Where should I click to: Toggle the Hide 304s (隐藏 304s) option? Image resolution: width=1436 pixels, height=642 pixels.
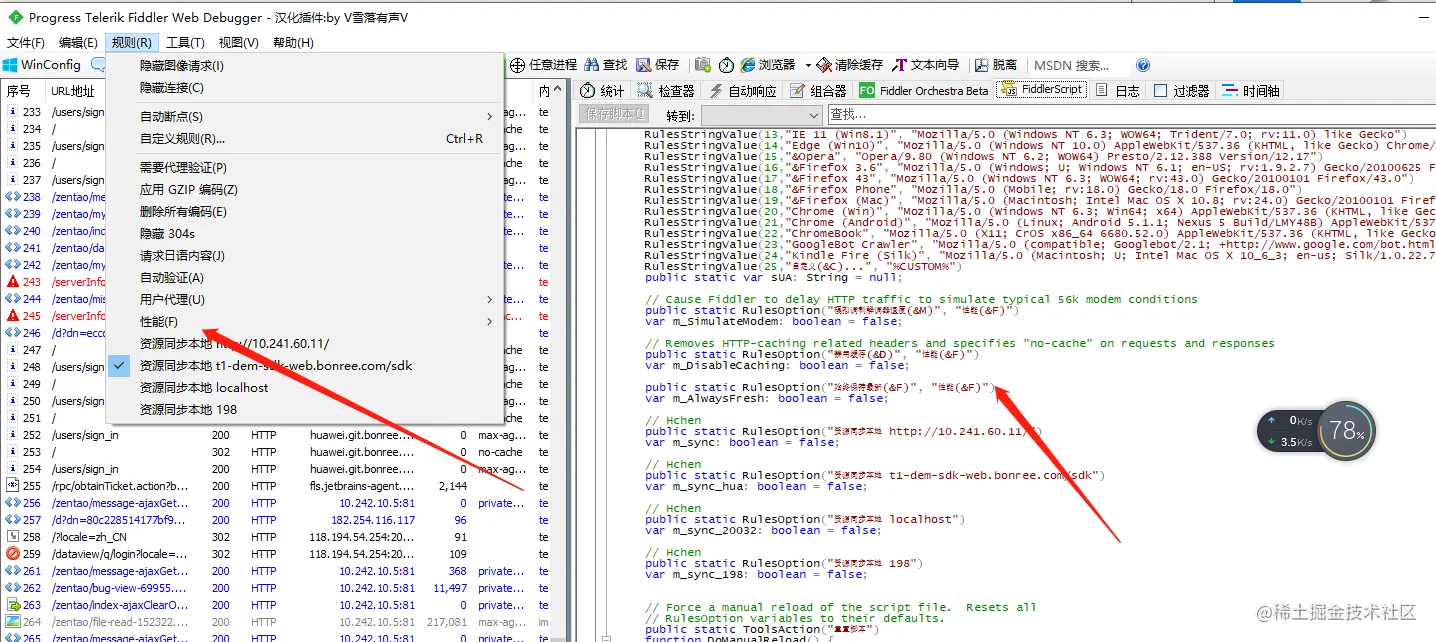pos(304,234)
